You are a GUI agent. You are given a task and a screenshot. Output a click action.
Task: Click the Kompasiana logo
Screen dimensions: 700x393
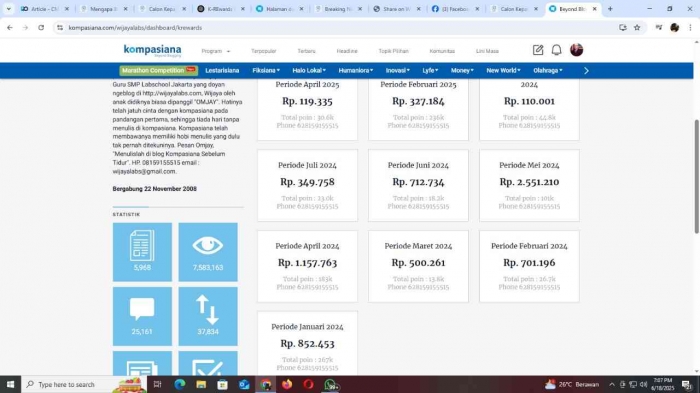pyautogui.click(x=152, y=50)
